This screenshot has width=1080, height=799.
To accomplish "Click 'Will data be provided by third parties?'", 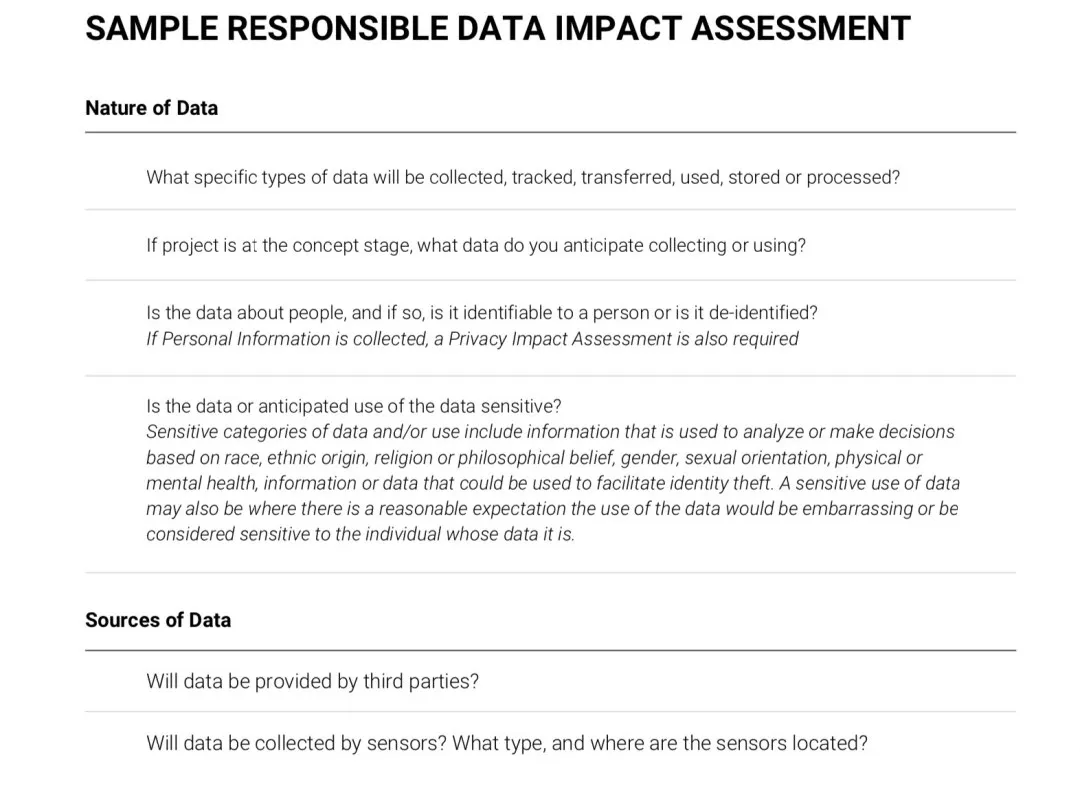I will (312, 681).
